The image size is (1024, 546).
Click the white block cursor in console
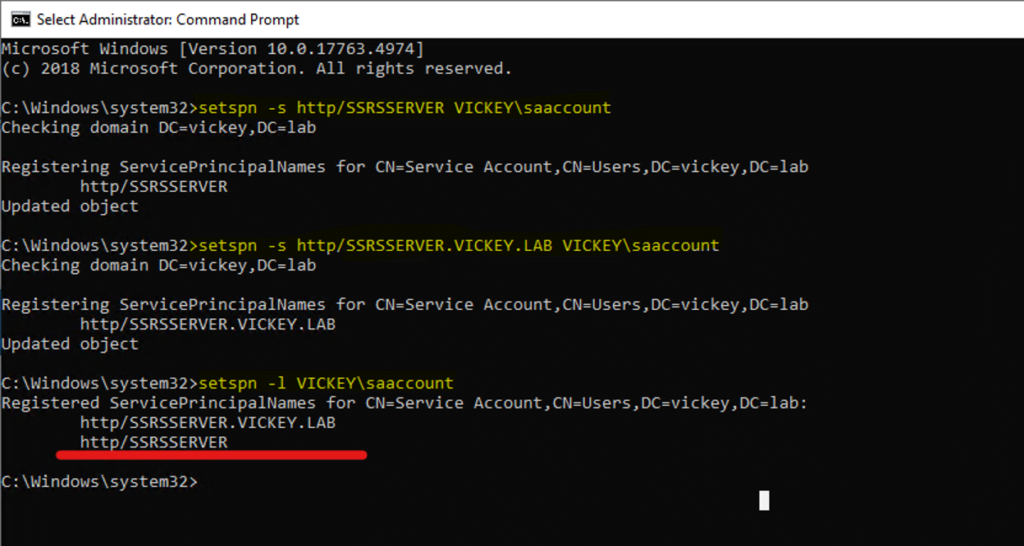tap(764, 501)
